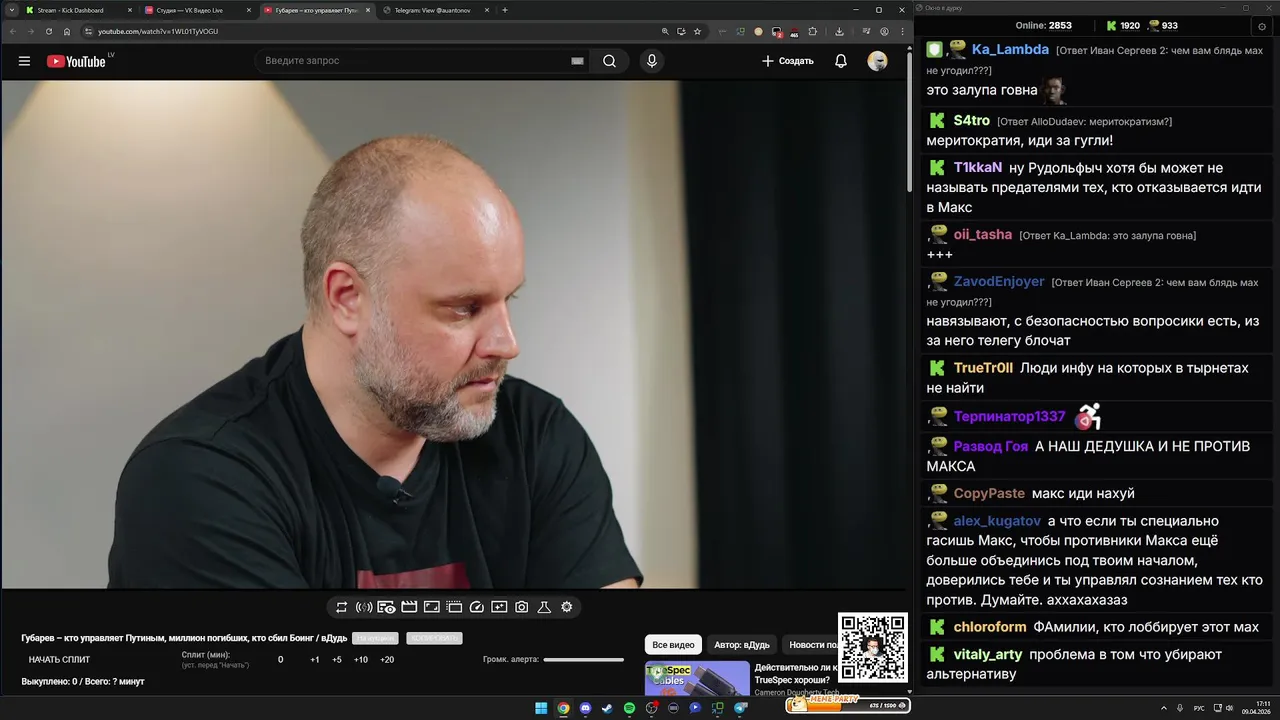Click the loop icon in player toolbar
1280x720 pixels.
[342, 607]
